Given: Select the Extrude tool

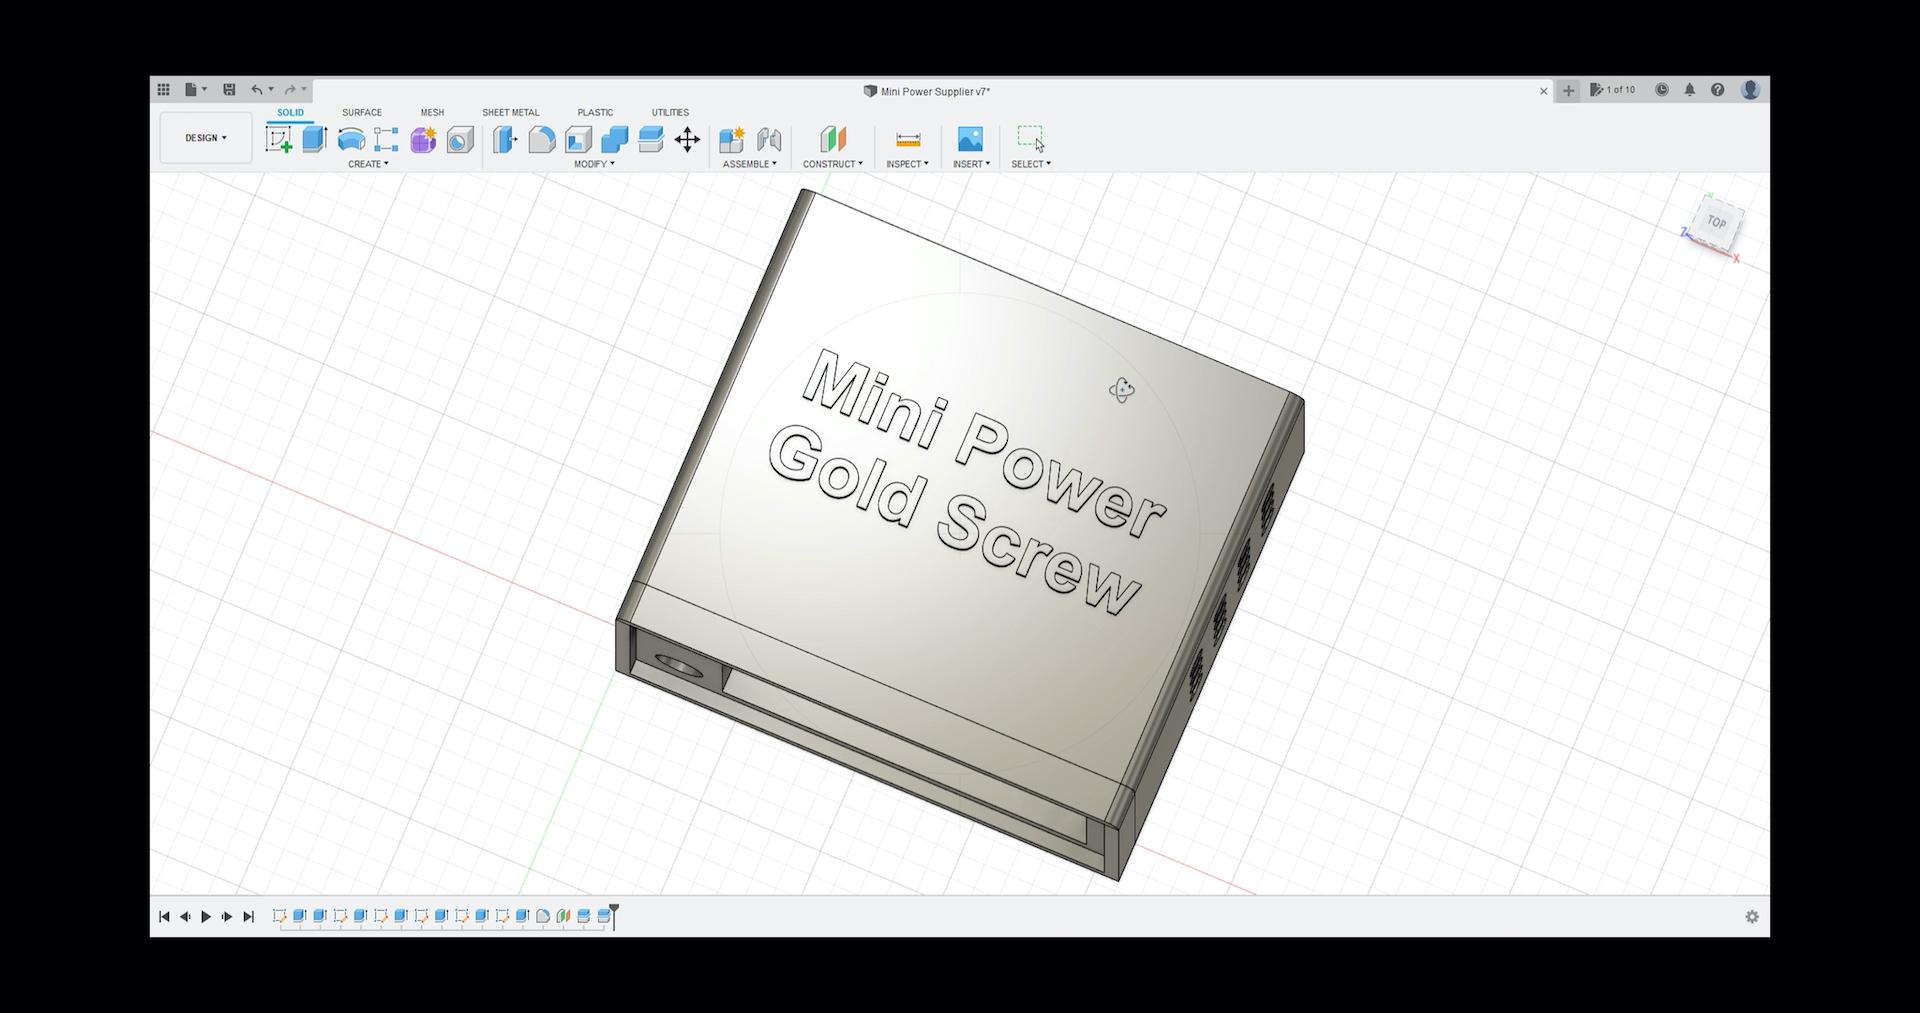Looking at the screenshot, I should pos(315,139).
